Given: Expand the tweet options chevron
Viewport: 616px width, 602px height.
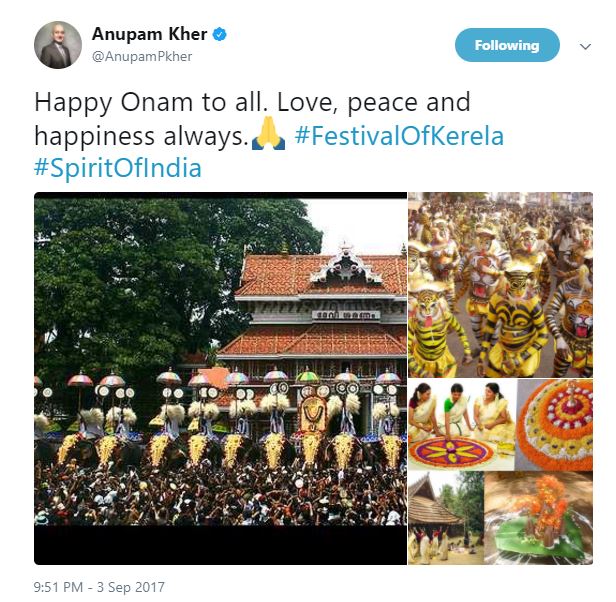Looking at the screenshot, I should [585, 46].
